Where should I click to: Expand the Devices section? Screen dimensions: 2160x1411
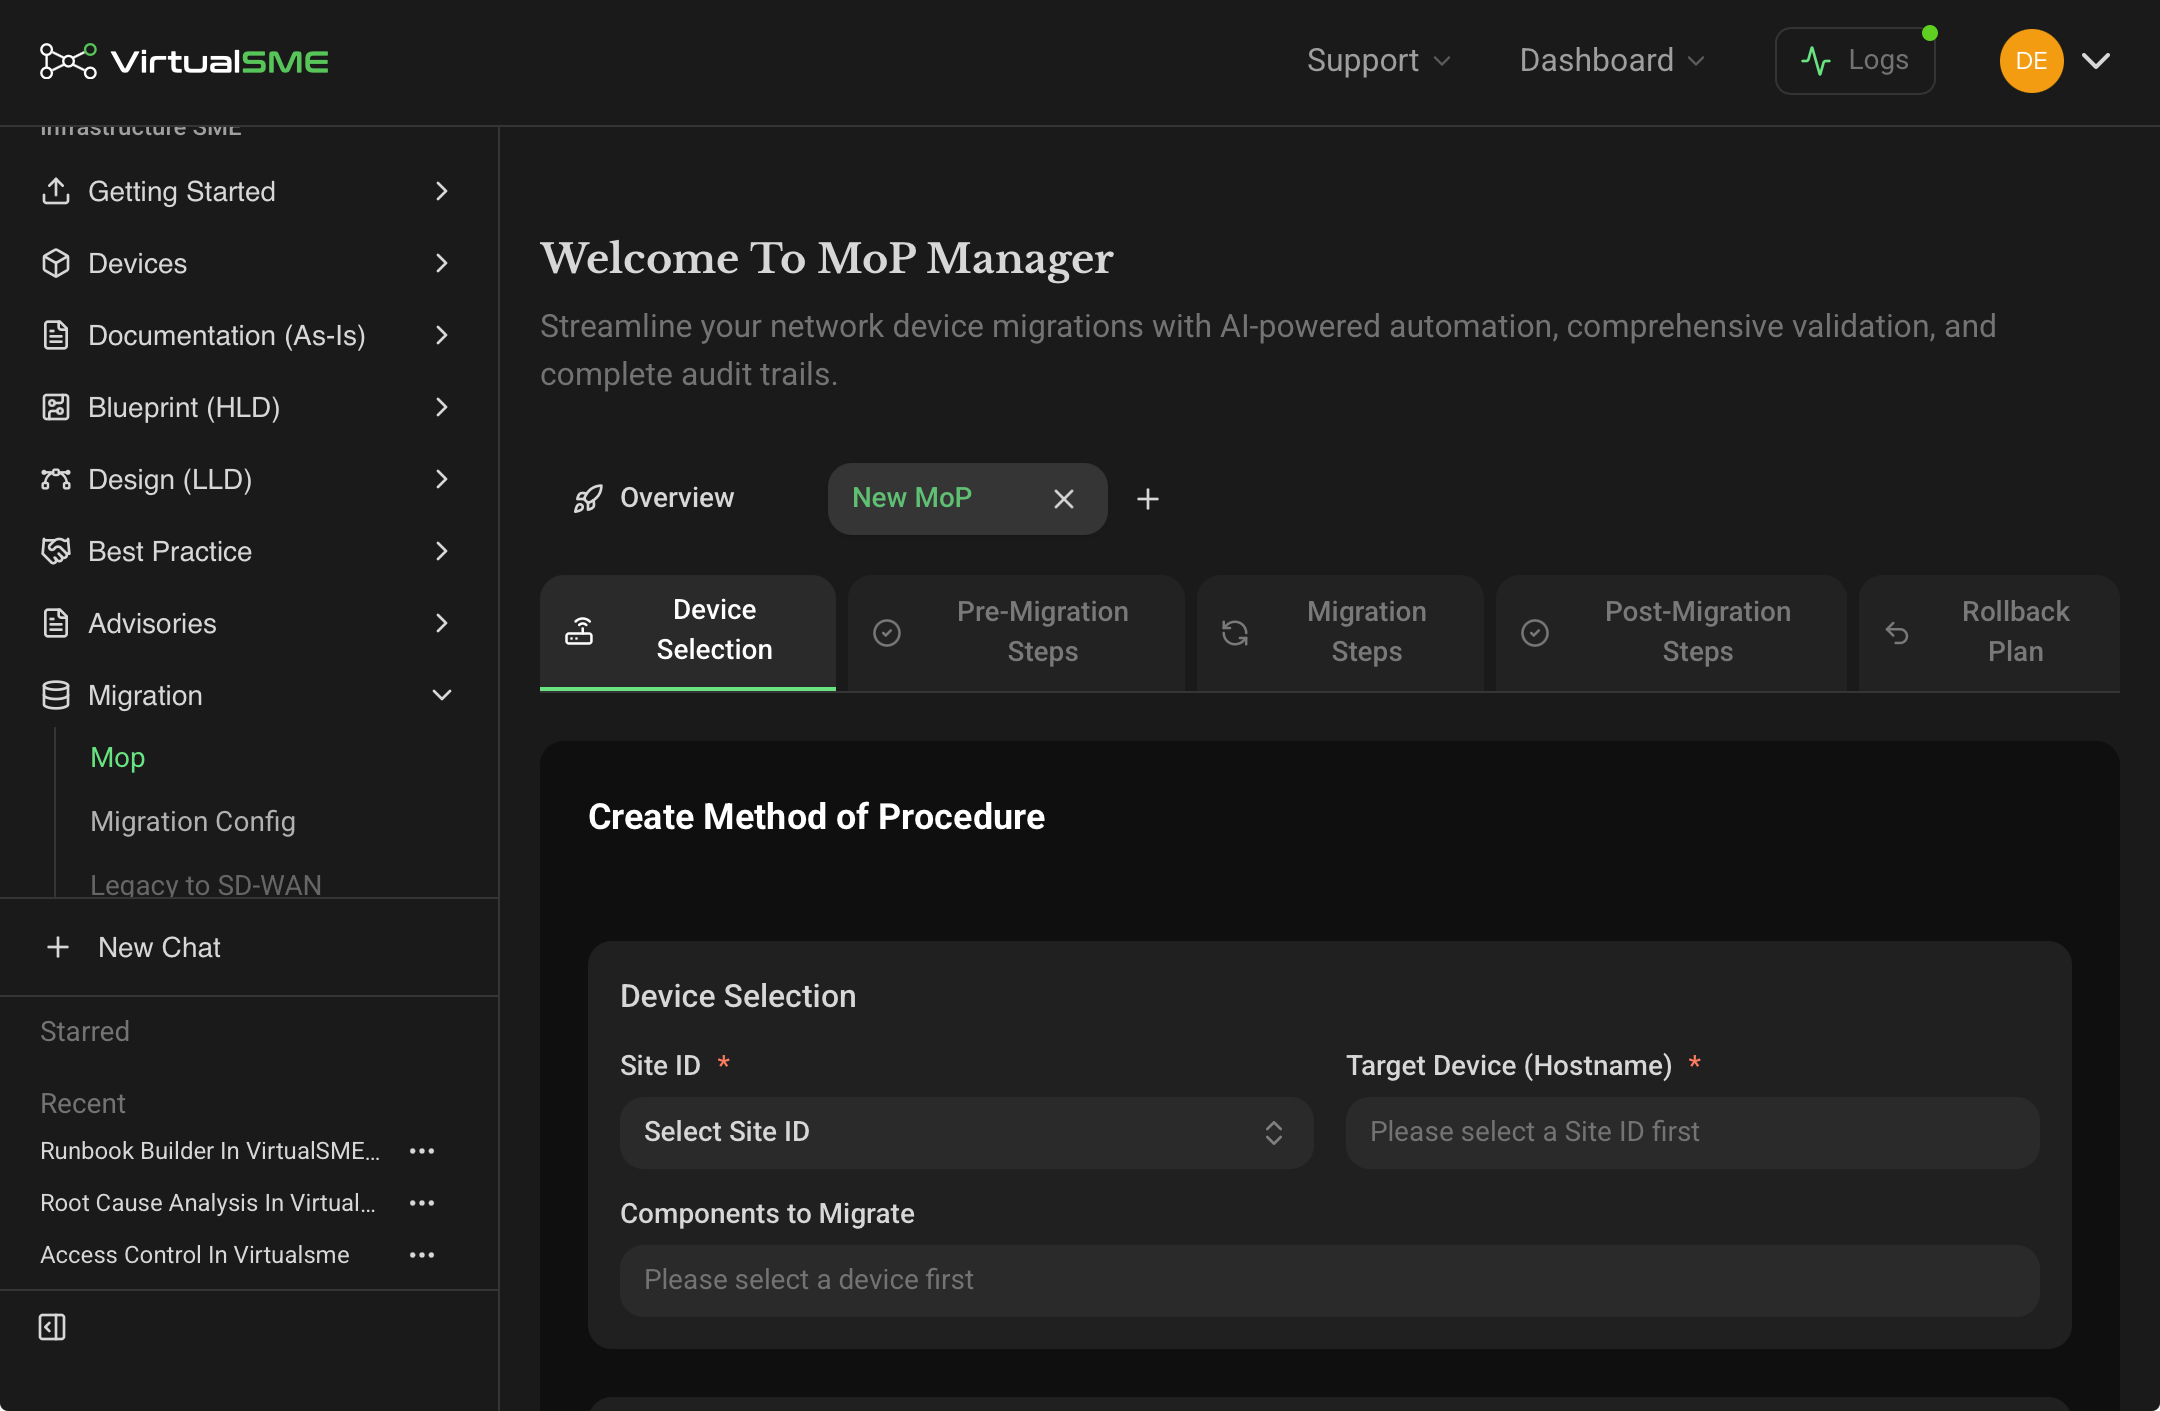click(442, 263)
